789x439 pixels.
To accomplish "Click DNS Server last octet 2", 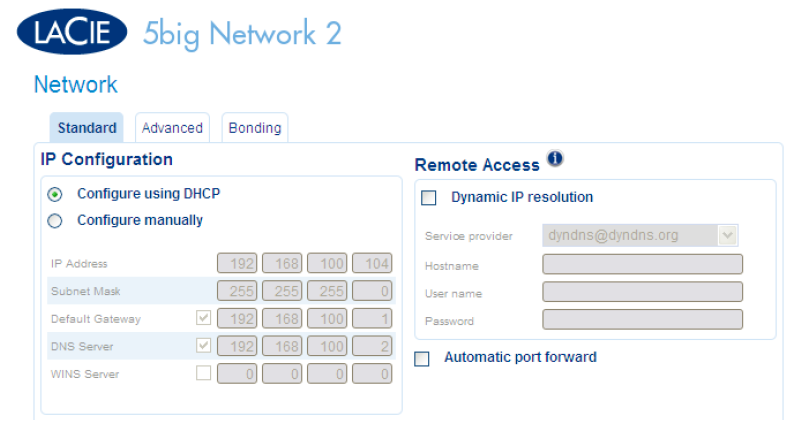I will tap(372, 346).
